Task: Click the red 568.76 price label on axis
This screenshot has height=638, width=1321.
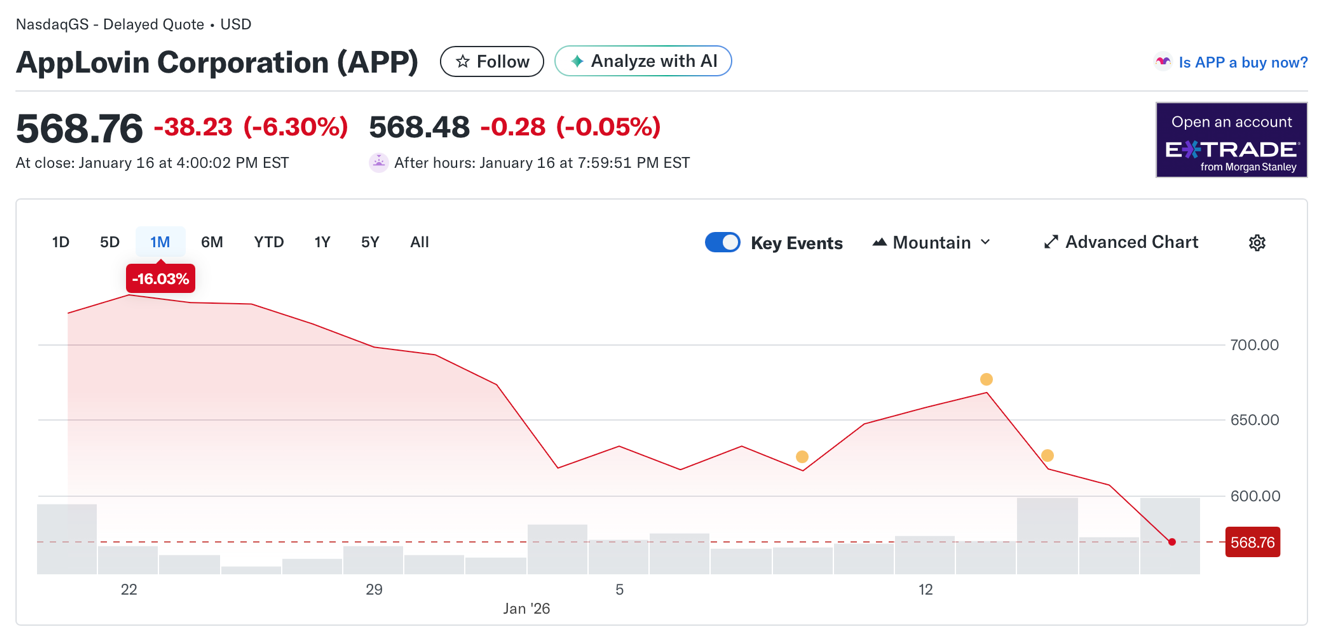Action: point(1252,542)
